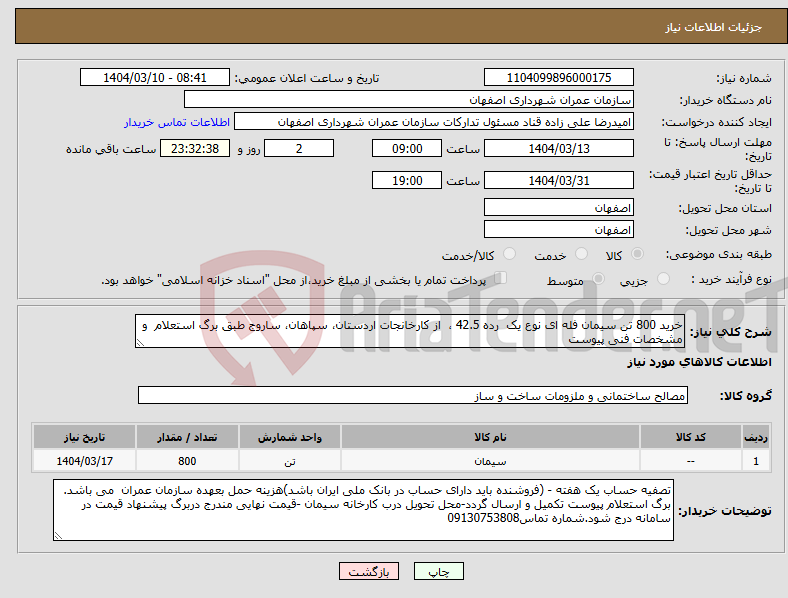
Task: Click the چاپ print button
Action: 439,571
